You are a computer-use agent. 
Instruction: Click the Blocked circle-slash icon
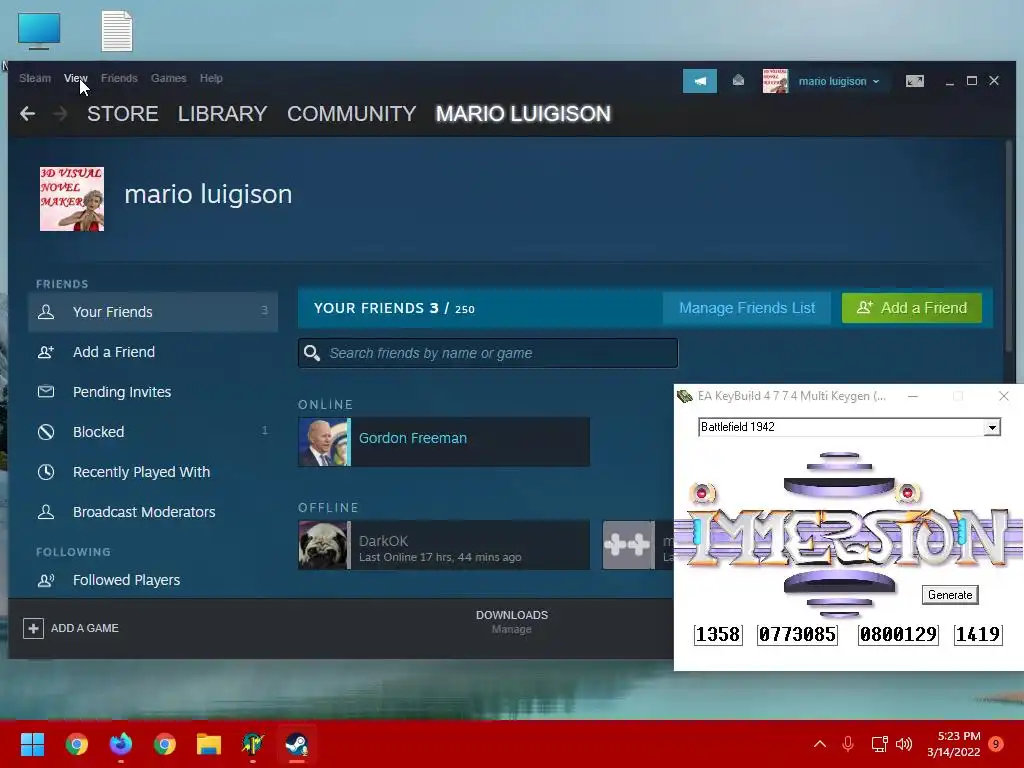46,432
